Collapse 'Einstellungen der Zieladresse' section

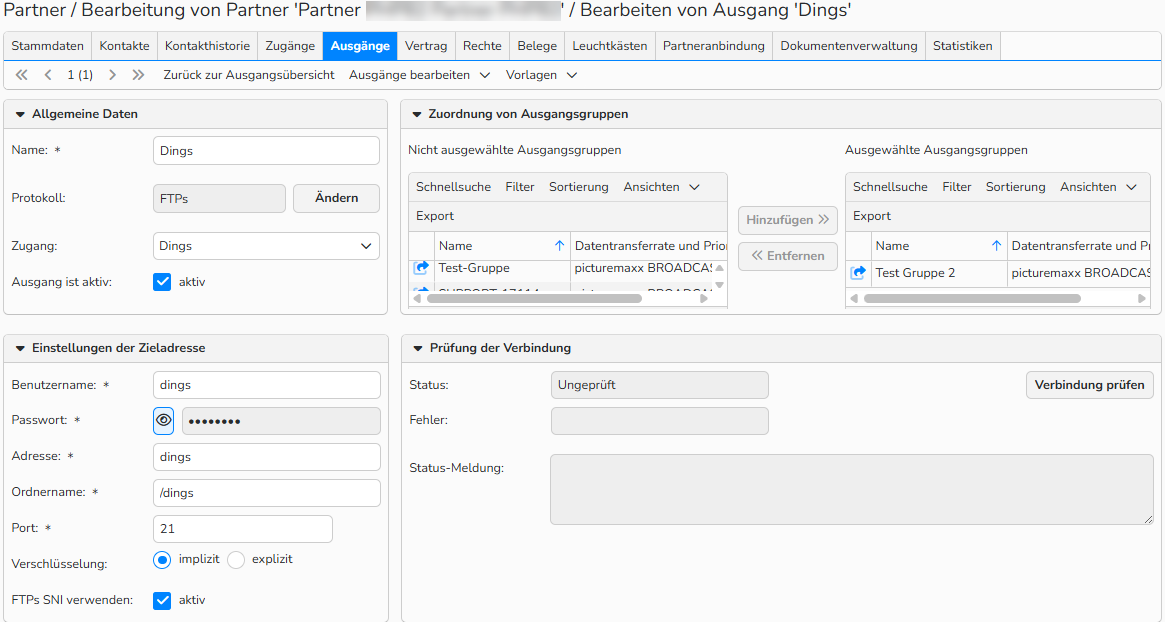tap(21, 349)
